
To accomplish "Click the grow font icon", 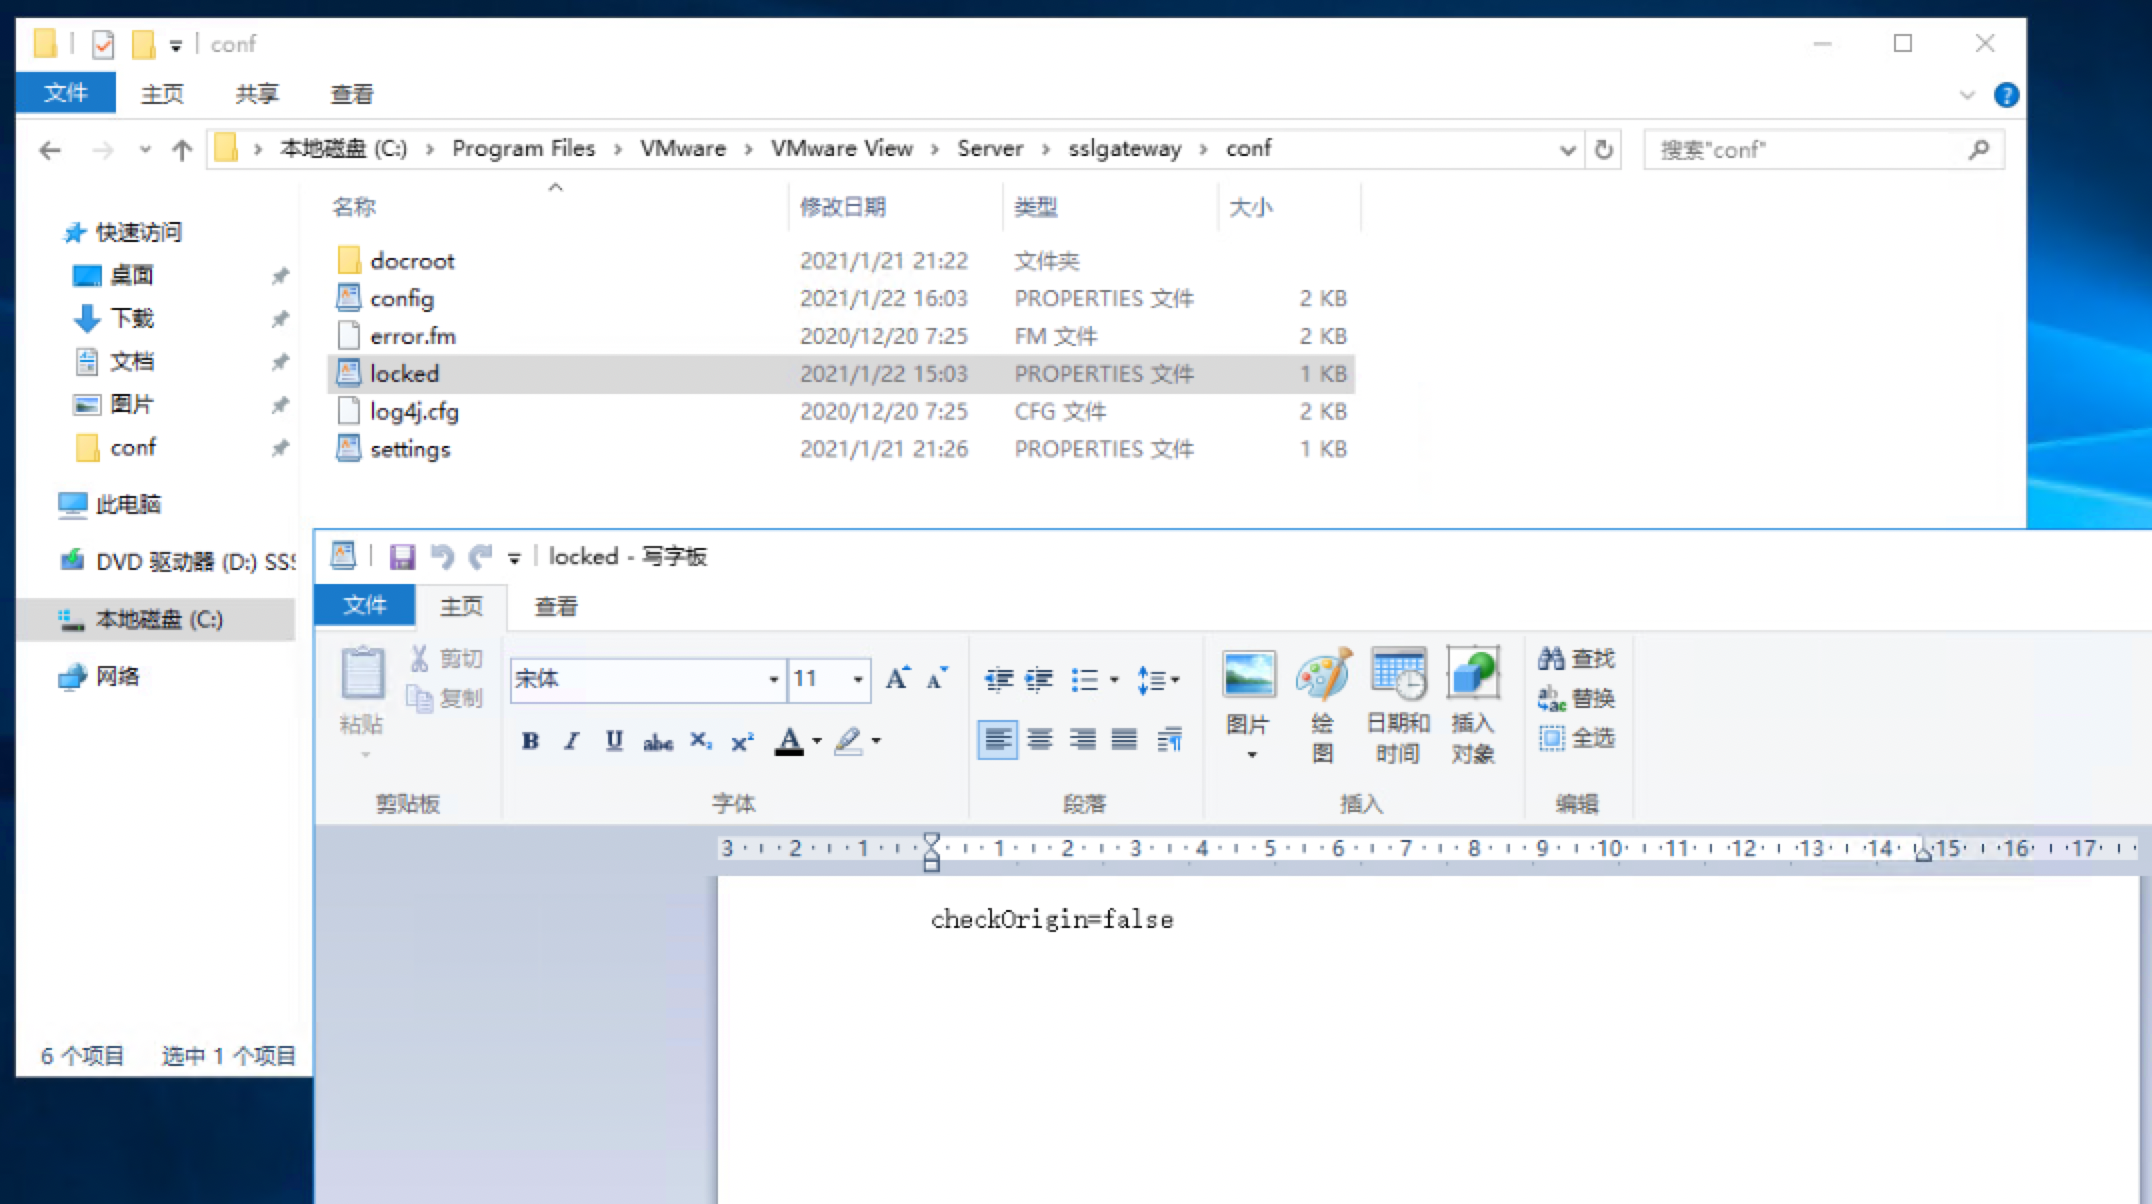I will coord(897,679).
